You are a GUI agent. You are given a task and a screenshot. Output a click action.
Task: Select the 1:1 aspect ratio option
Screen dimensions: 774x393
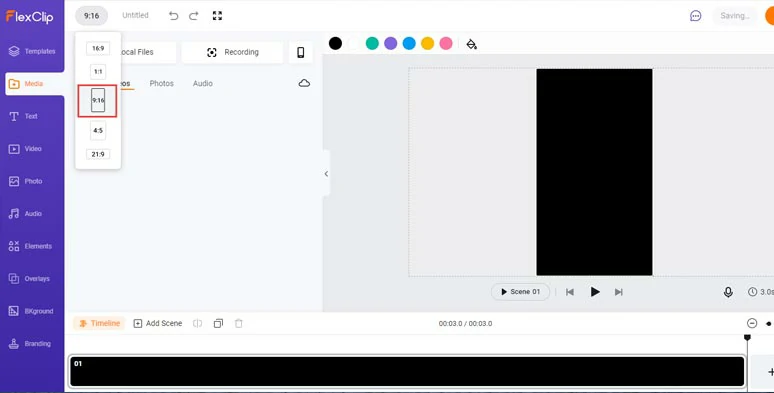point(98,72)
